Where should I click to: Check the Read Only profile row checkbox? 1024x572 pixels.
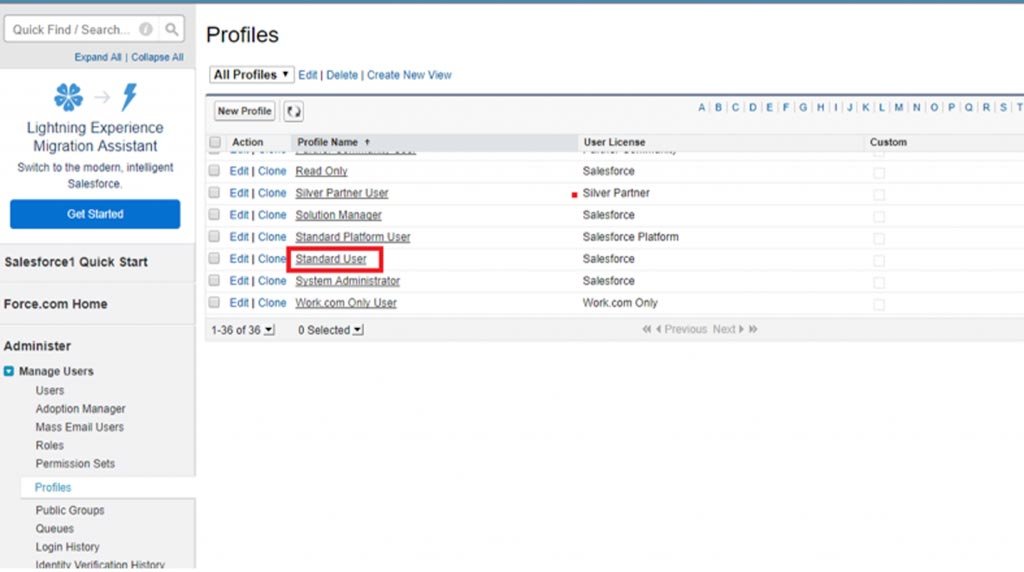214,170
